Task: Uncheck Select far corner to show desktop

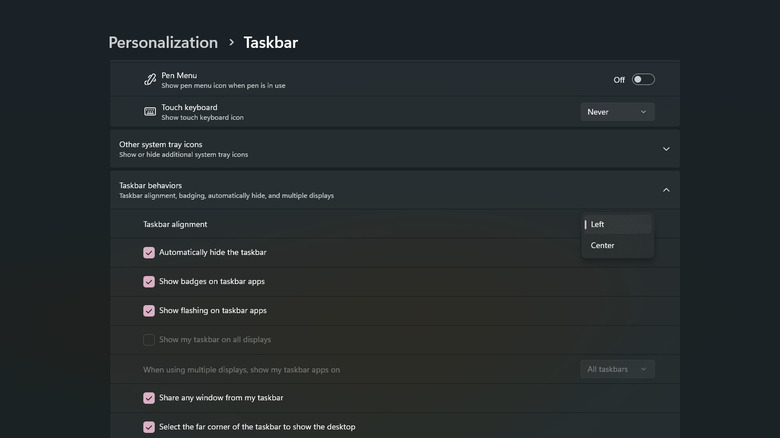Action: (x=149, y=427)
